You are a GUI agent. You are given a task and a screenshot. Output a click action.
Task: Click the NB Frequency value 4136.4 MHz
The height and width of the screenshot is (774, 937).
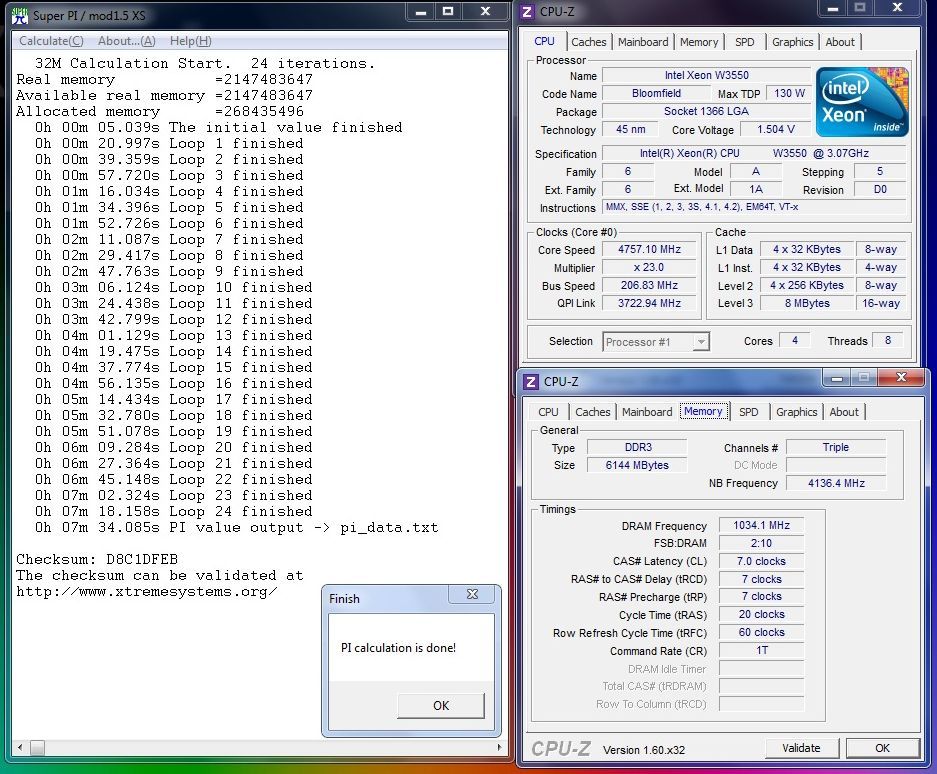836,483
